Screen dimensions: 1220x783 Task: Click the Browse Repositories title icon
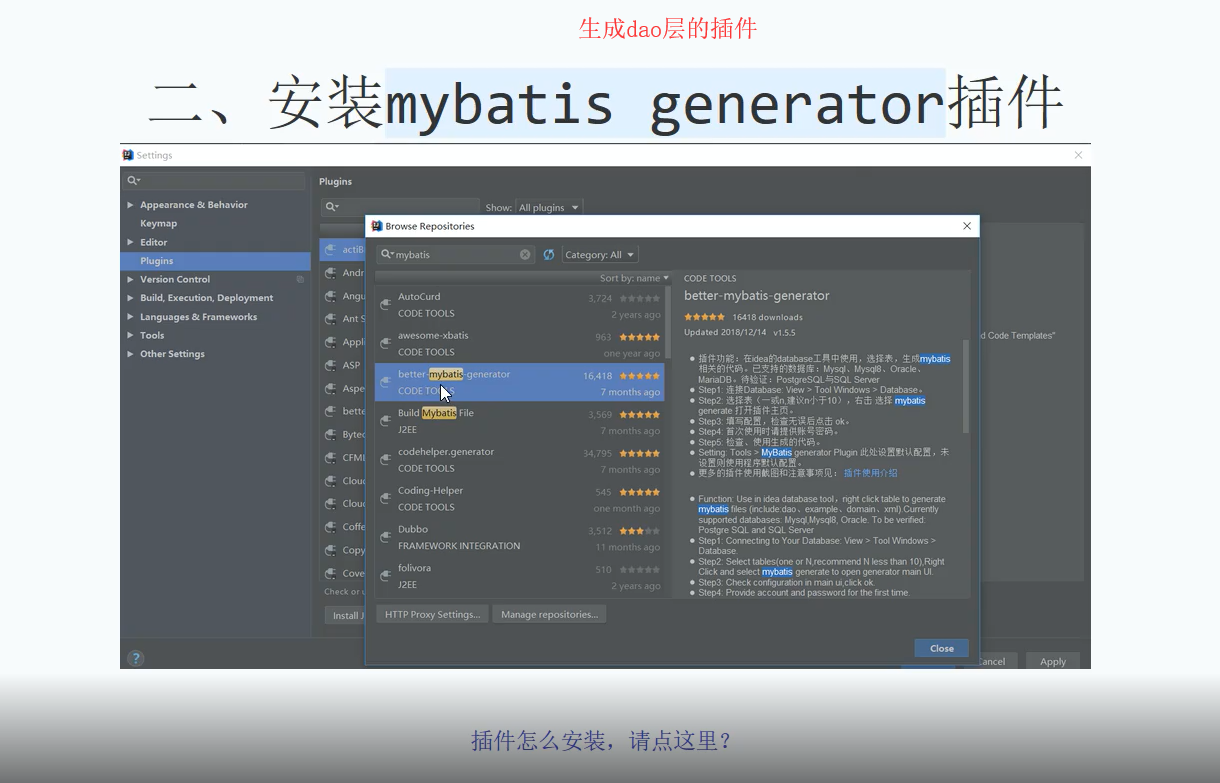click(376, 226)
